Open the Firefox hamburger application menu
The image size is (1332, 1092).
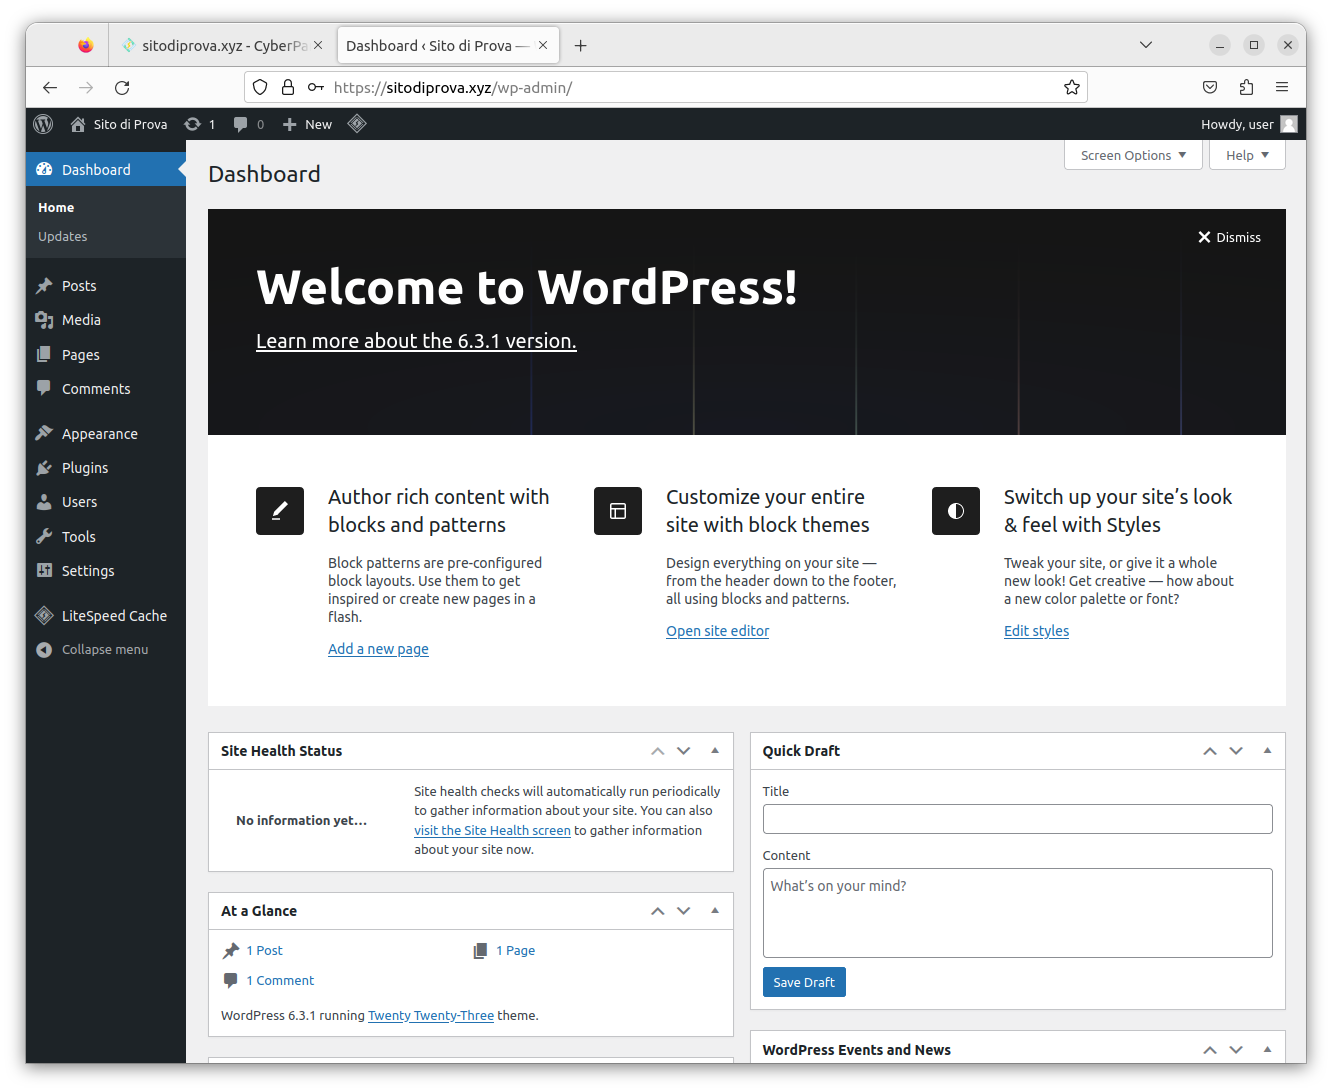[x=1282, y=88]
